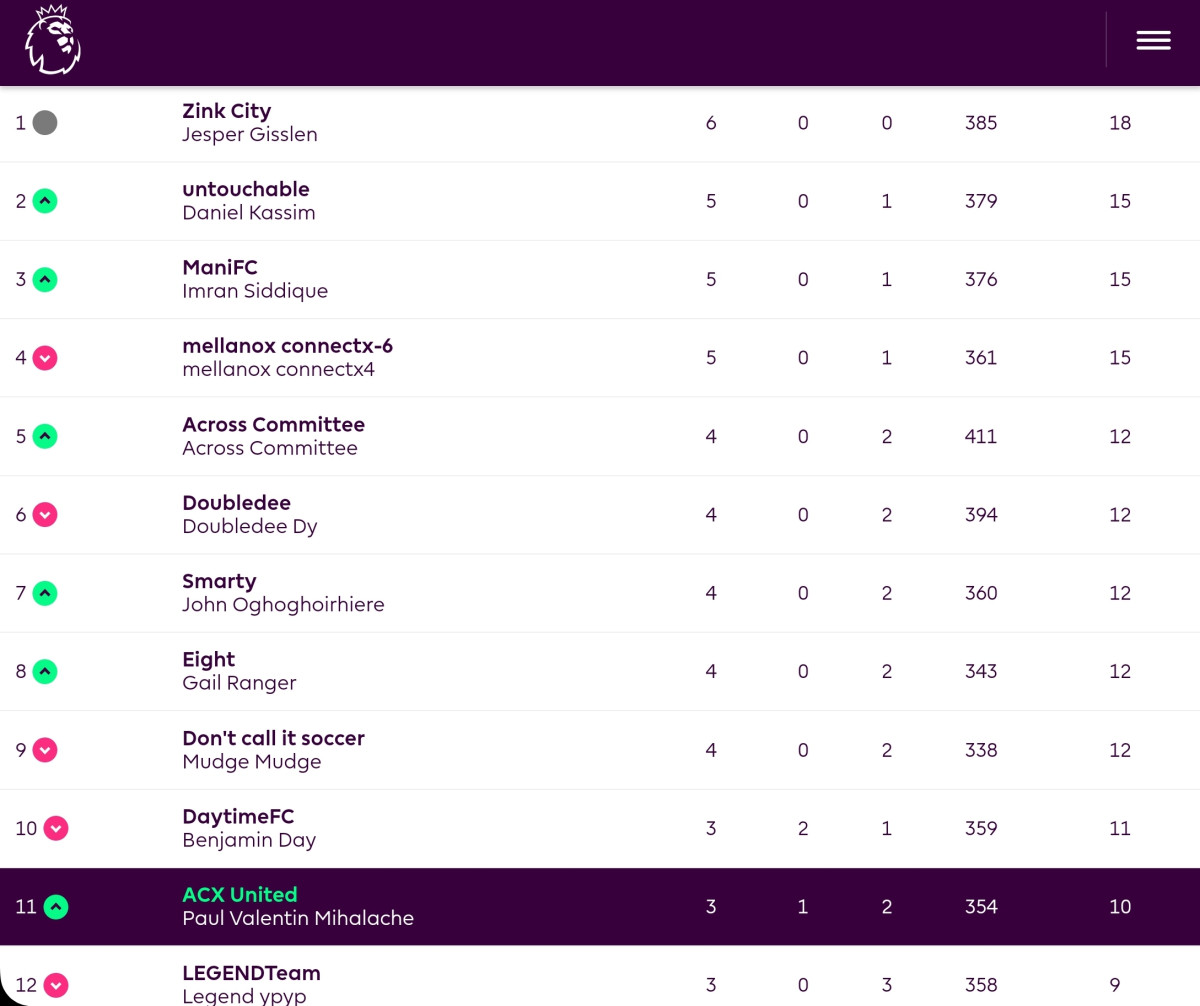
Task: Click the green up arrow beside Smarty
Action: [45, 593]
